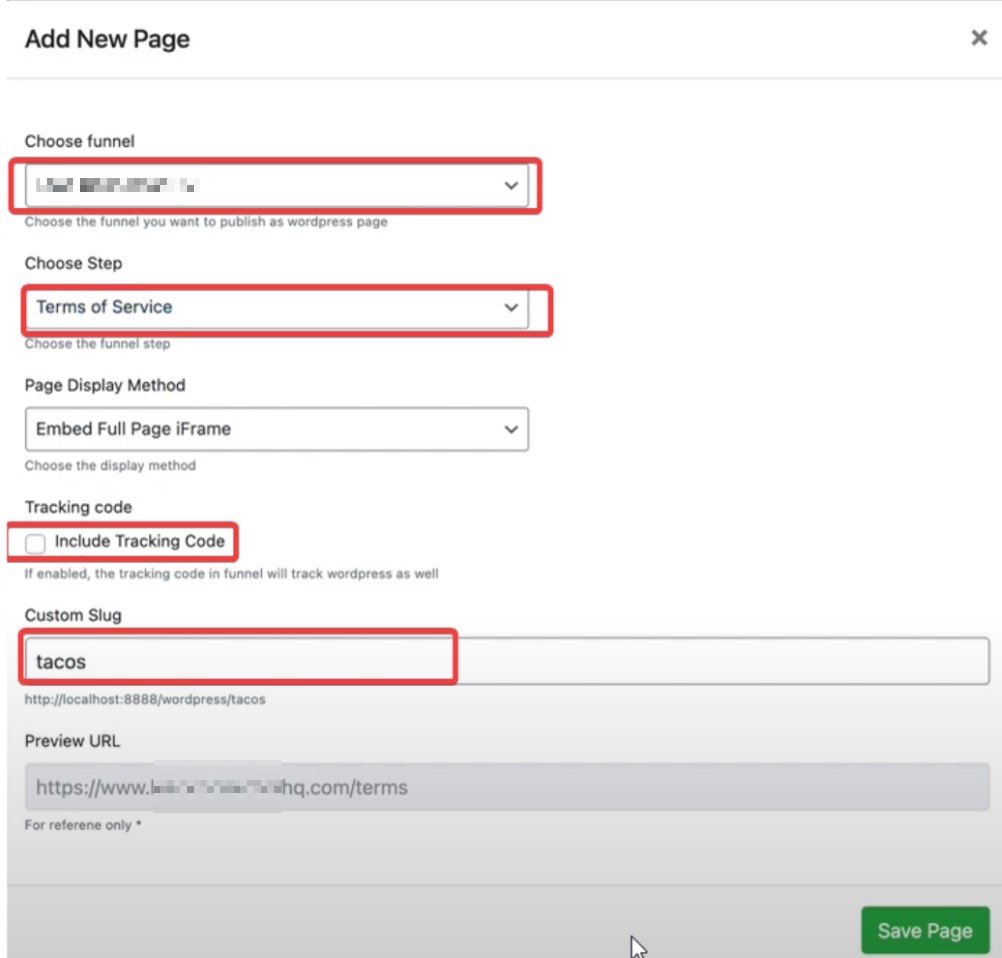Click the "Custom Slug" field label
This screenshot has width=1002, height=958.
click(x=73, y=615)
